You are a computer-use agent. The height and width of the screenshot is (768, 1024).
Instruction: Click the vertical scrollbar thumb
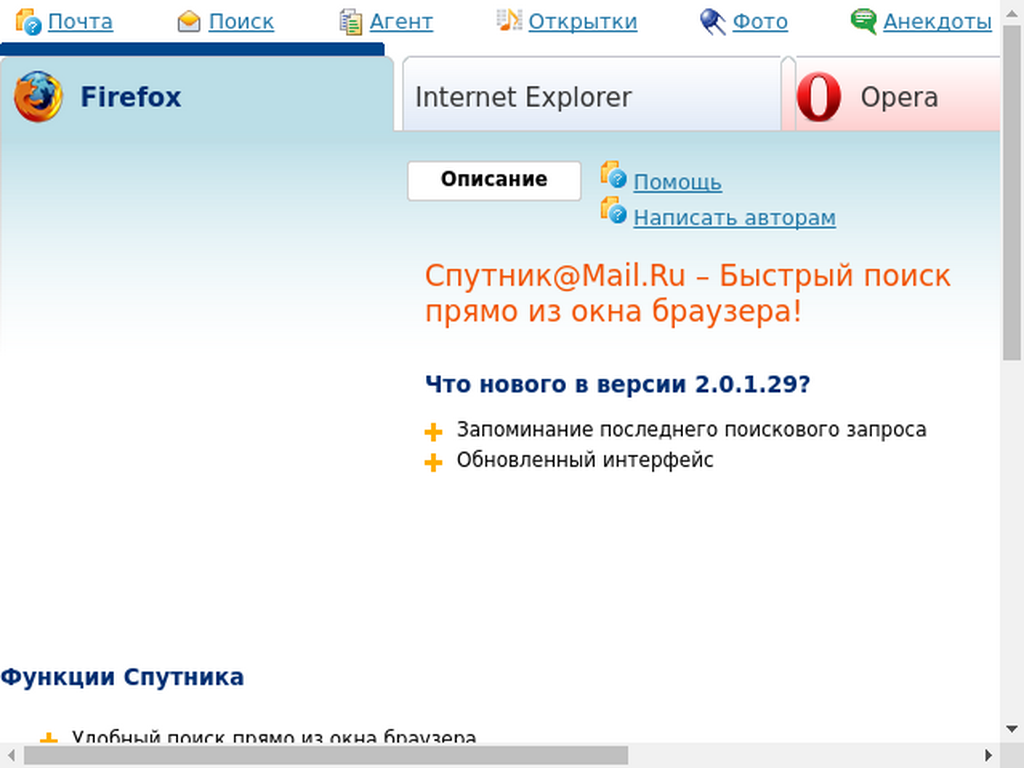click(x=1012, y=192)
